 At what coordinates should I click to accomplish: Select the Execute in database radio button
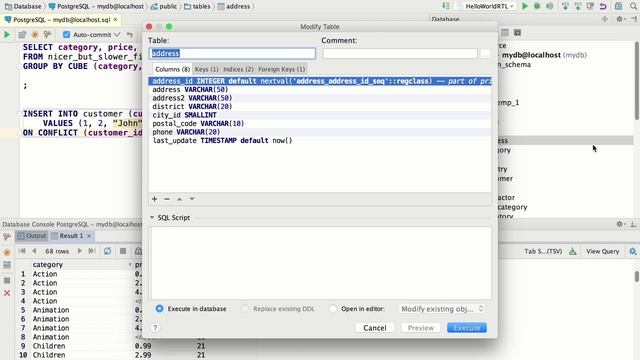coord(159,309)
